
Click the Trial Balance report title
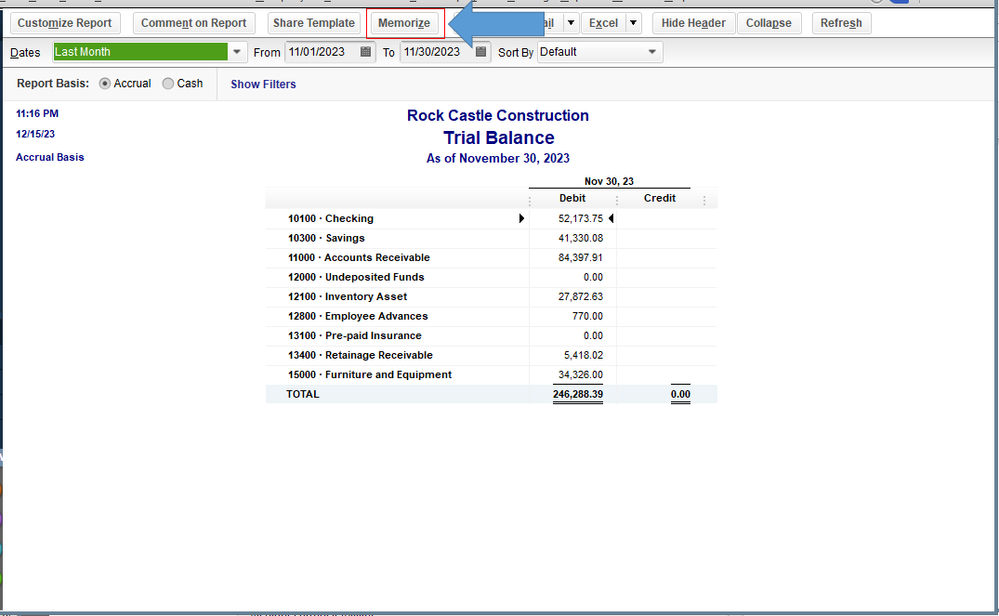(x=499, y=138)
